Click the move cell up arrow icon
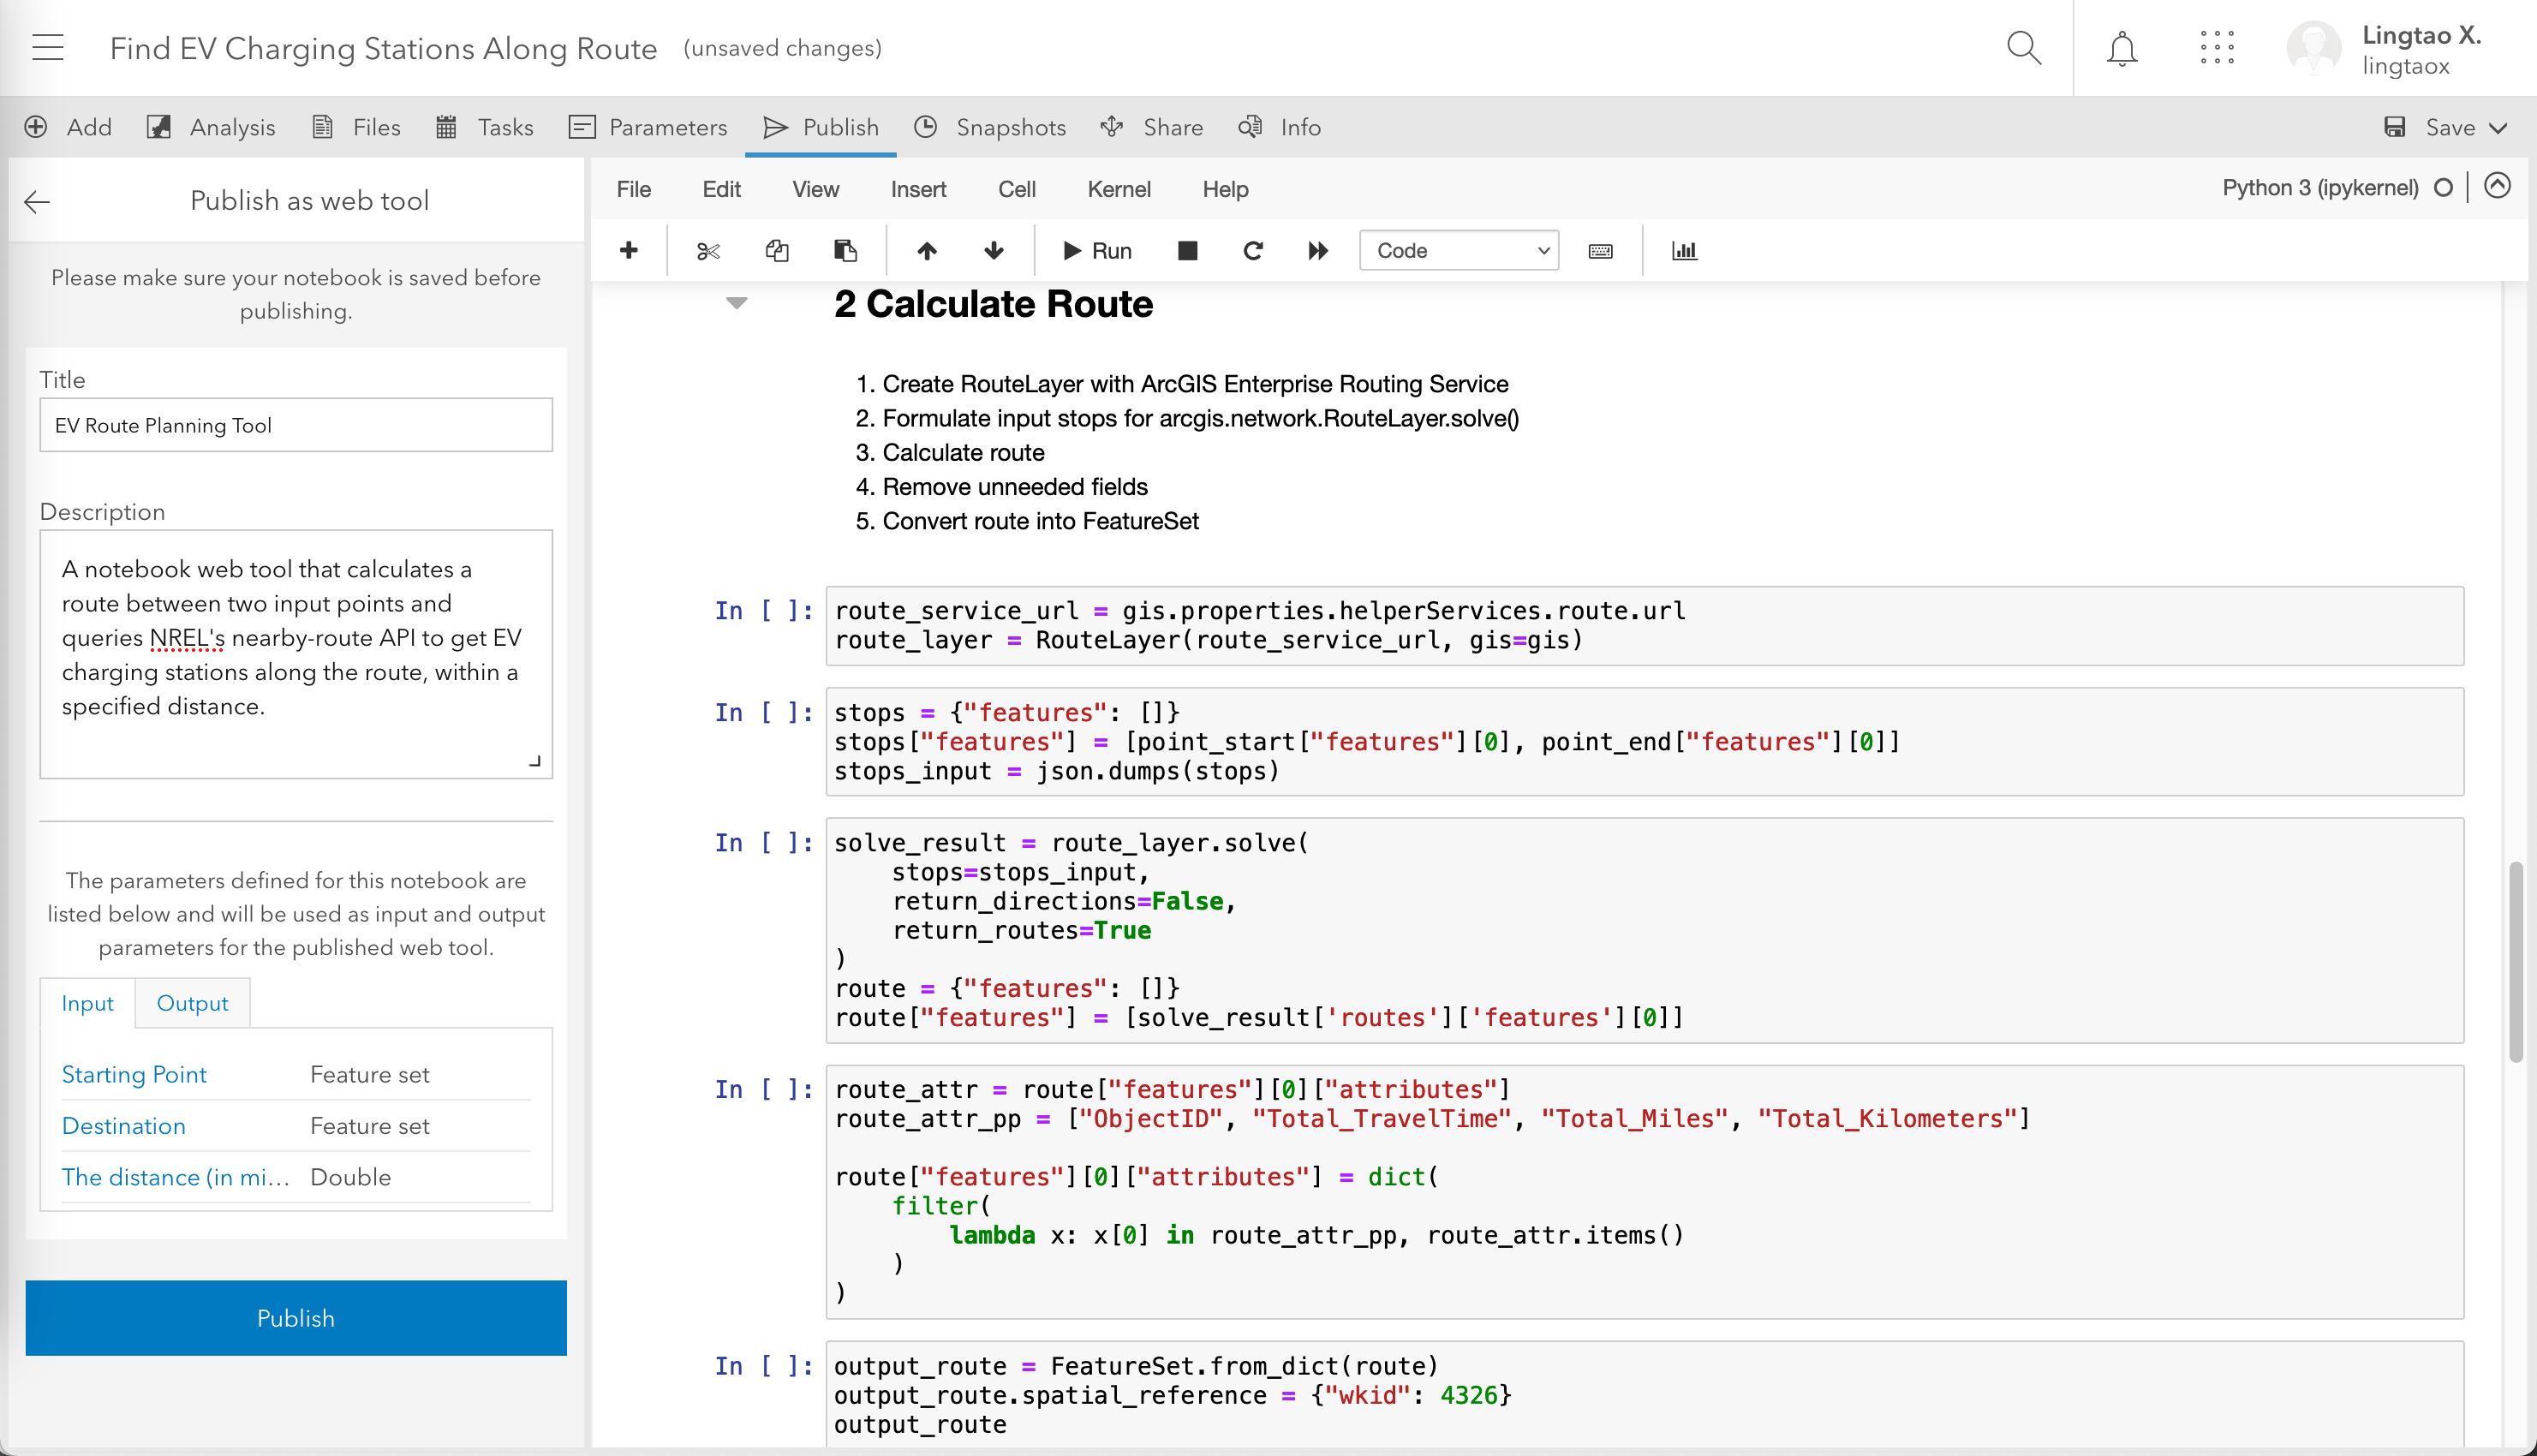2537x1456 pixels. pos(927,249)
